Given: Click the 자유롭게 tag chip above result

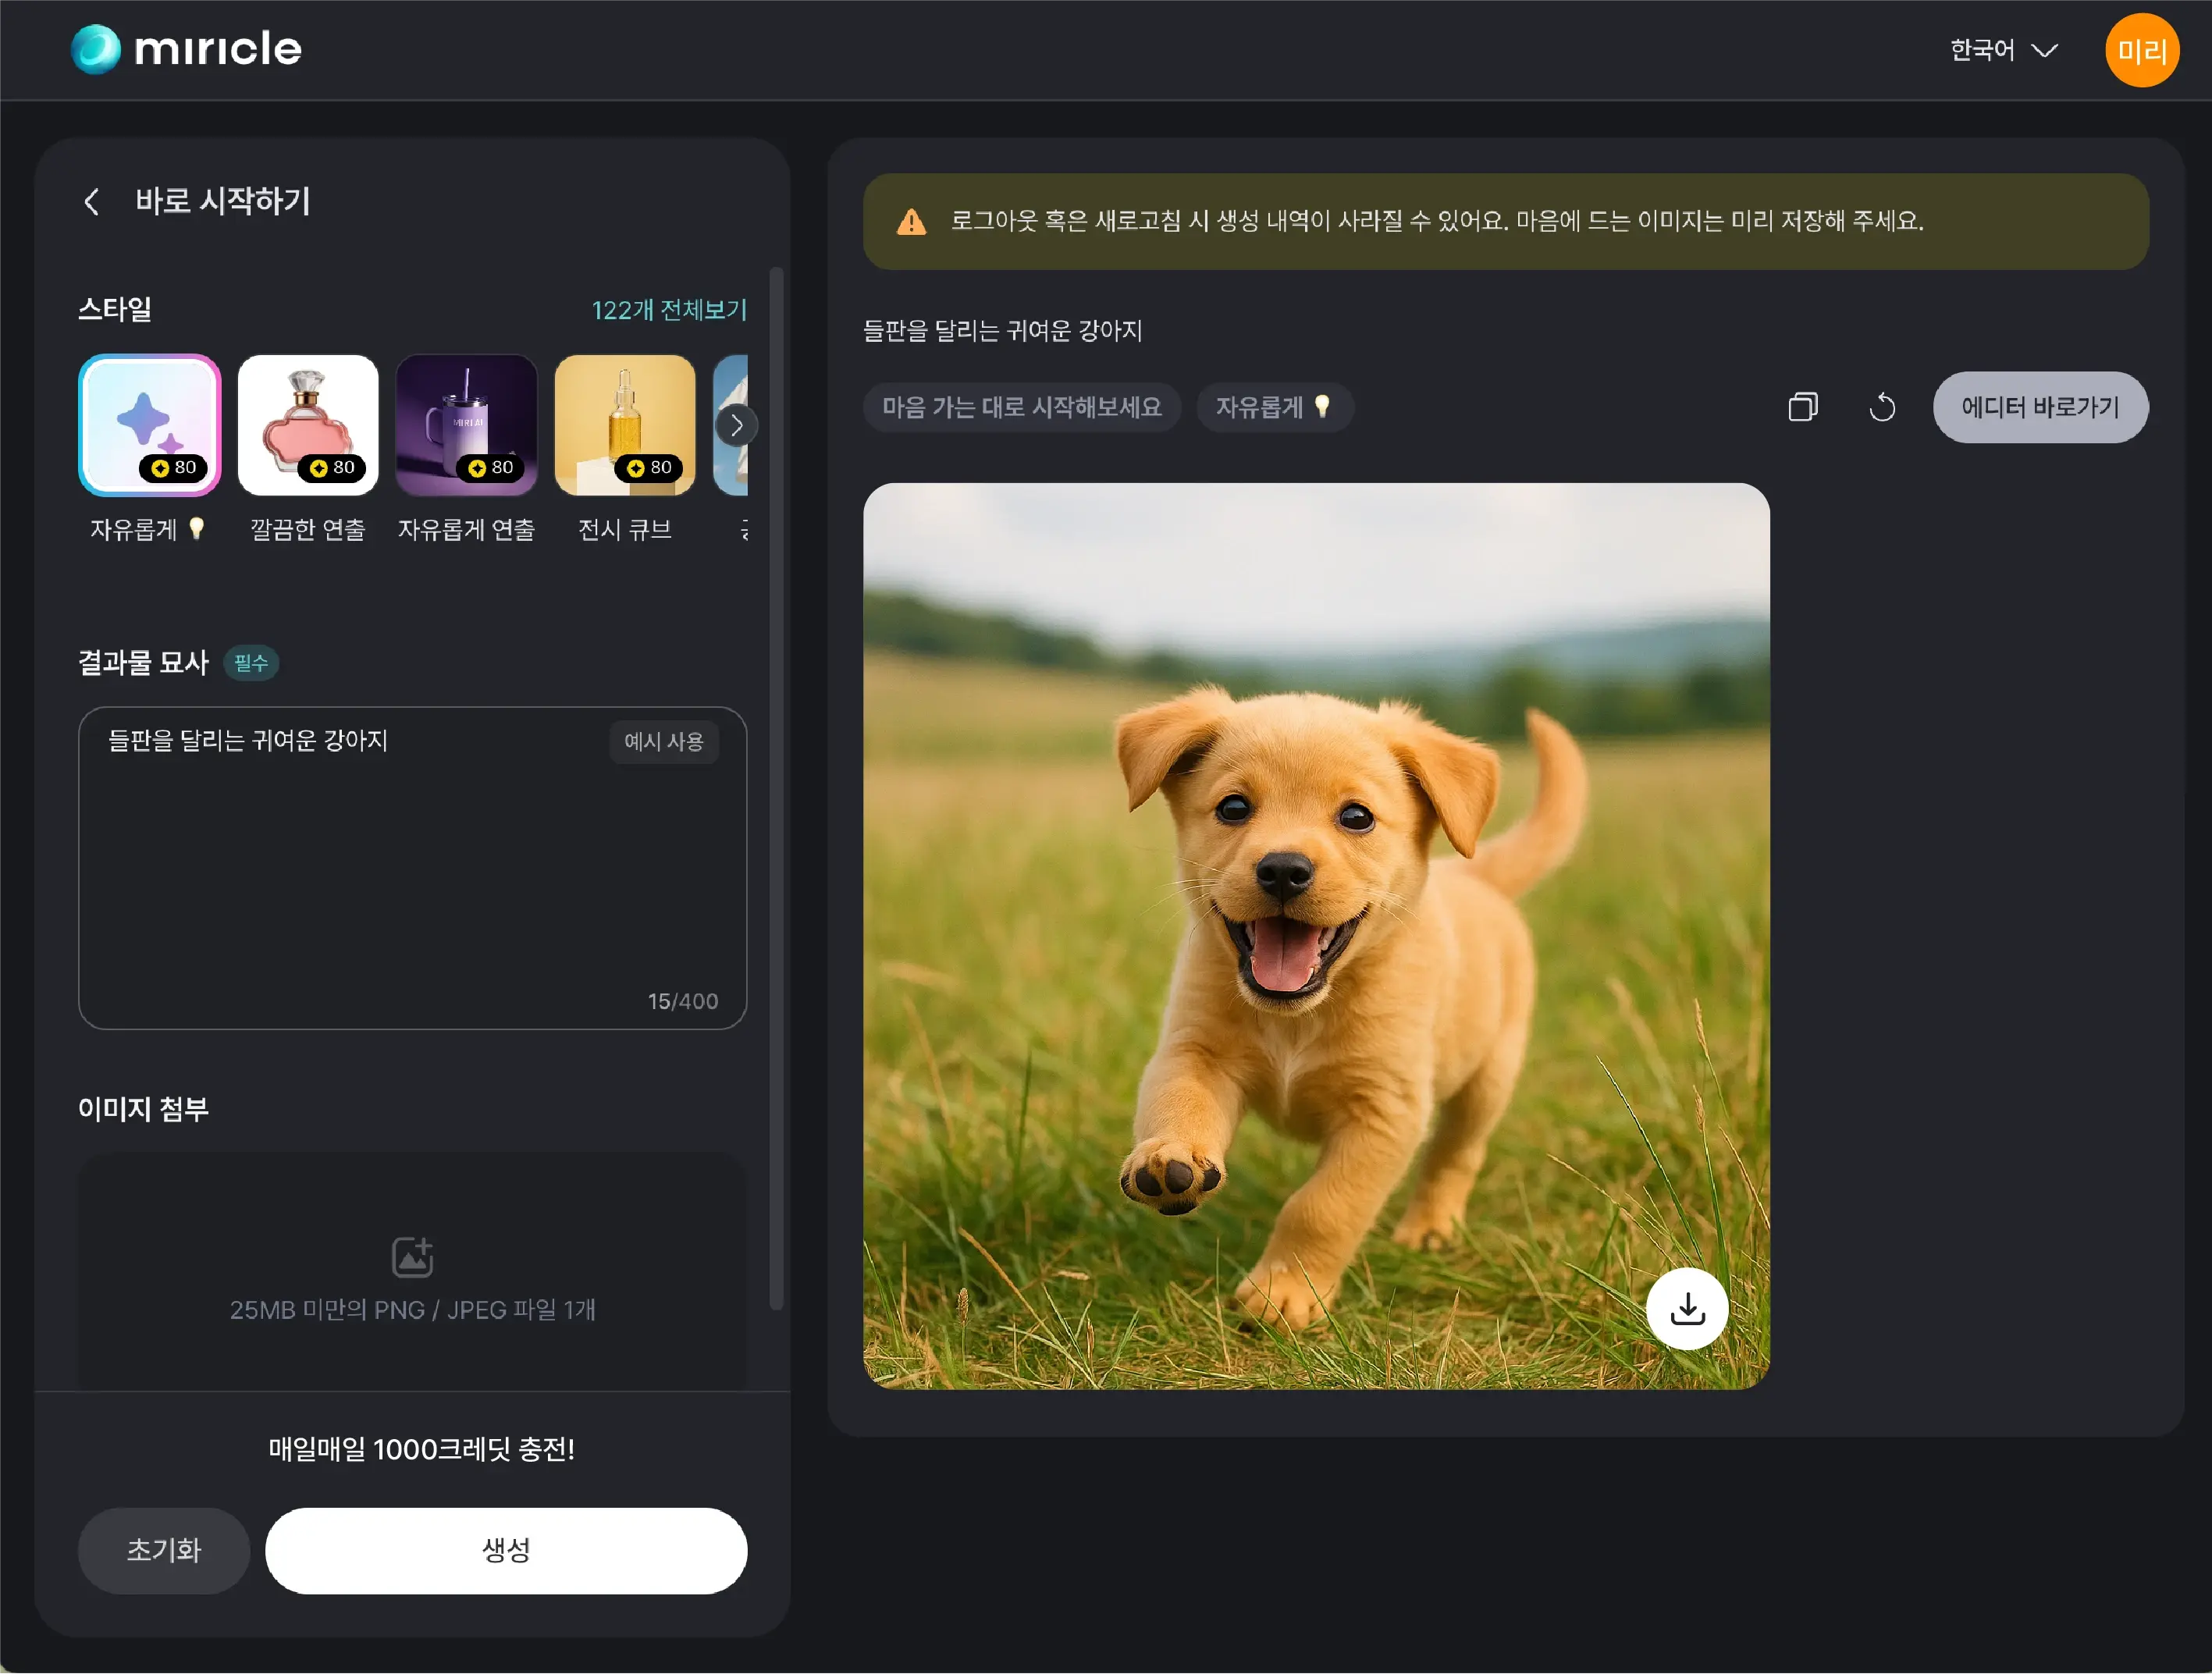Looking at the screenshot, I should coord(1274,407).
